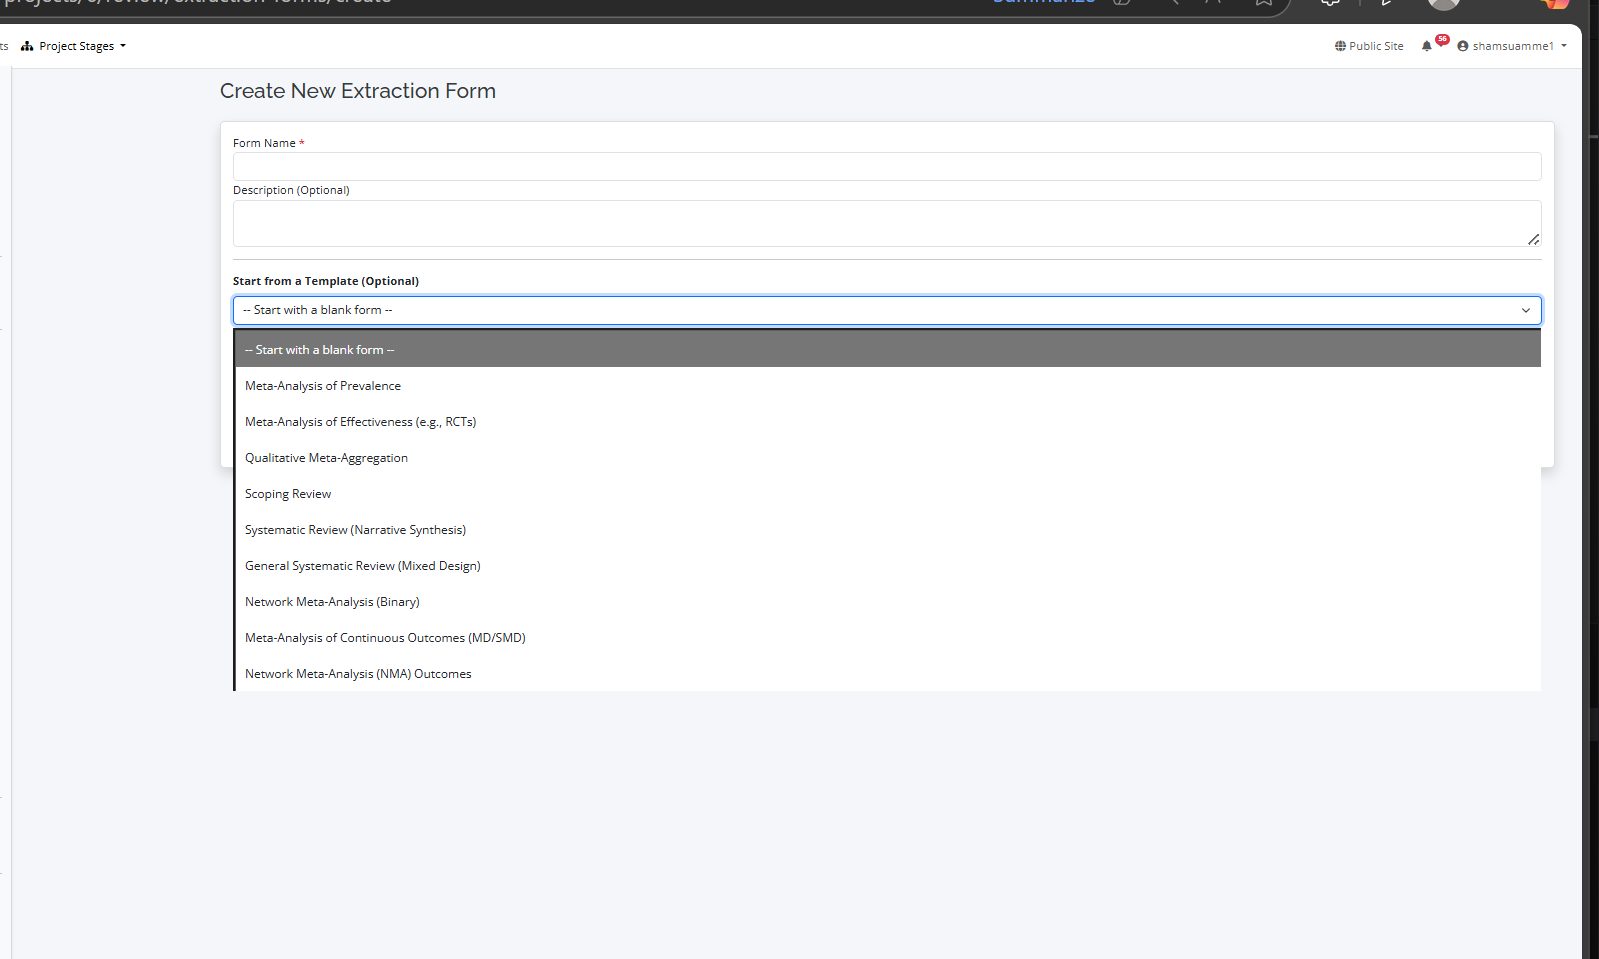This screenshot has width=1599, height=959.
Task: Click the browser address bar URL
Action: (x=200, y=3)
